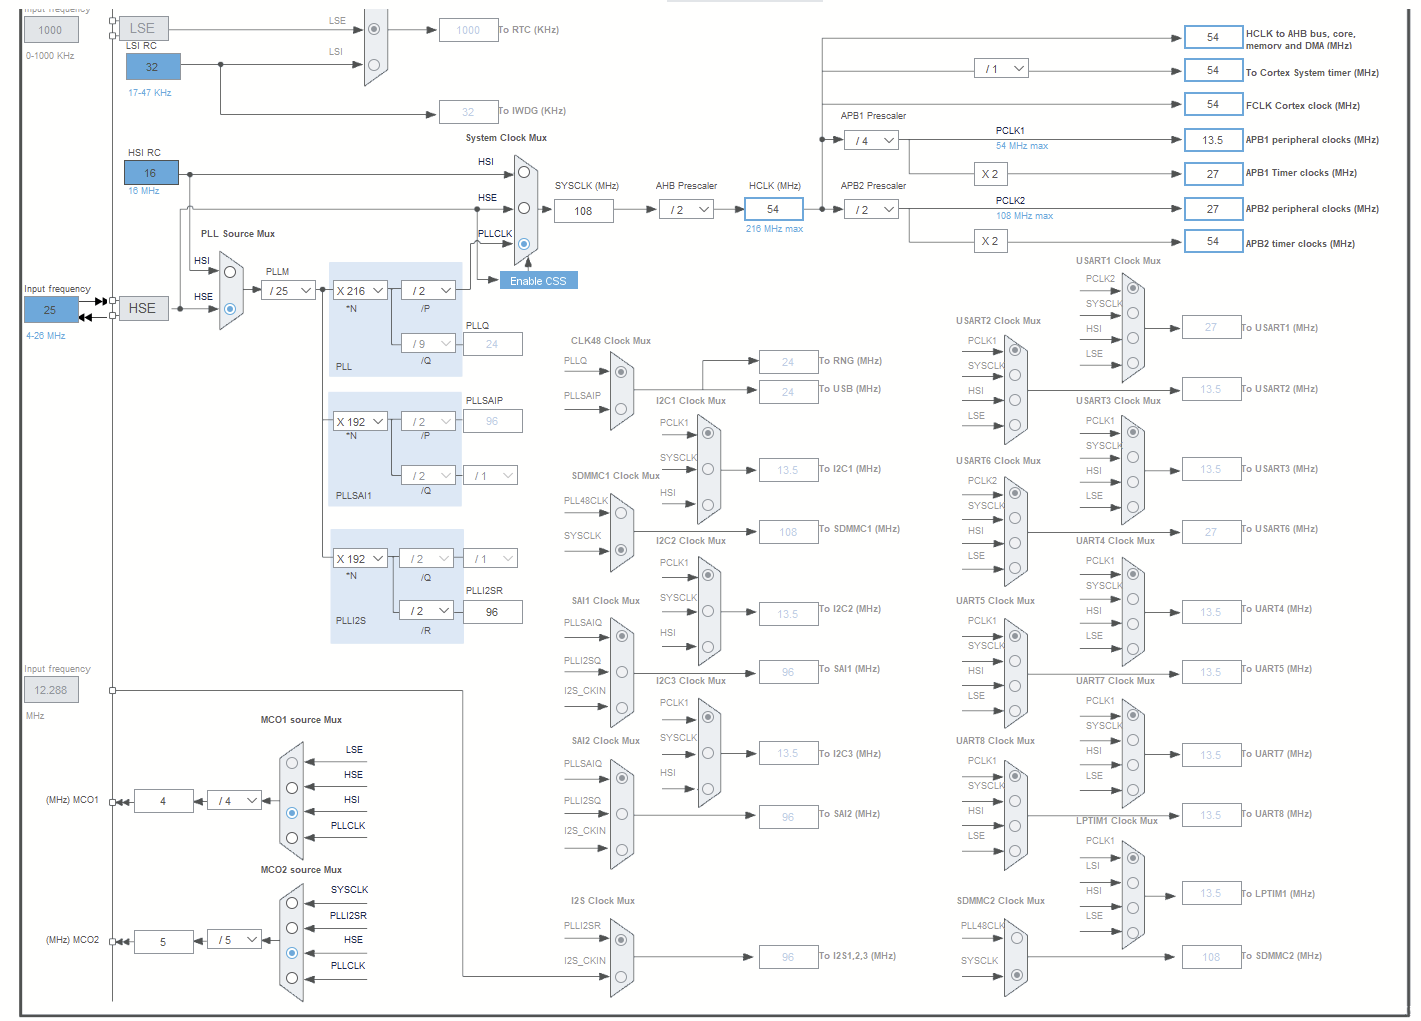Open the PLLM /25 divider dropdown

tap(290, 291)
